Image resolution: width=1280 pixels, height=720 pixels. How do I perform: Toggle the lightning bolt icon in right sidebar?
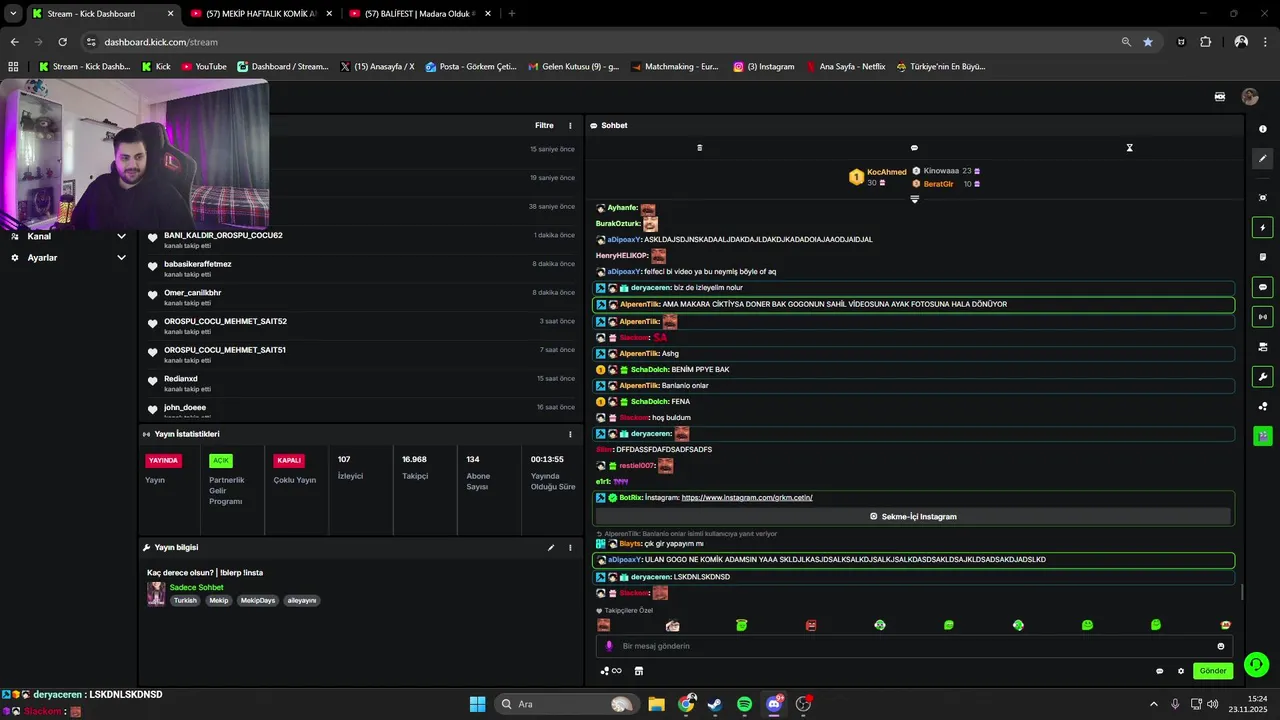pos(1263,228)
